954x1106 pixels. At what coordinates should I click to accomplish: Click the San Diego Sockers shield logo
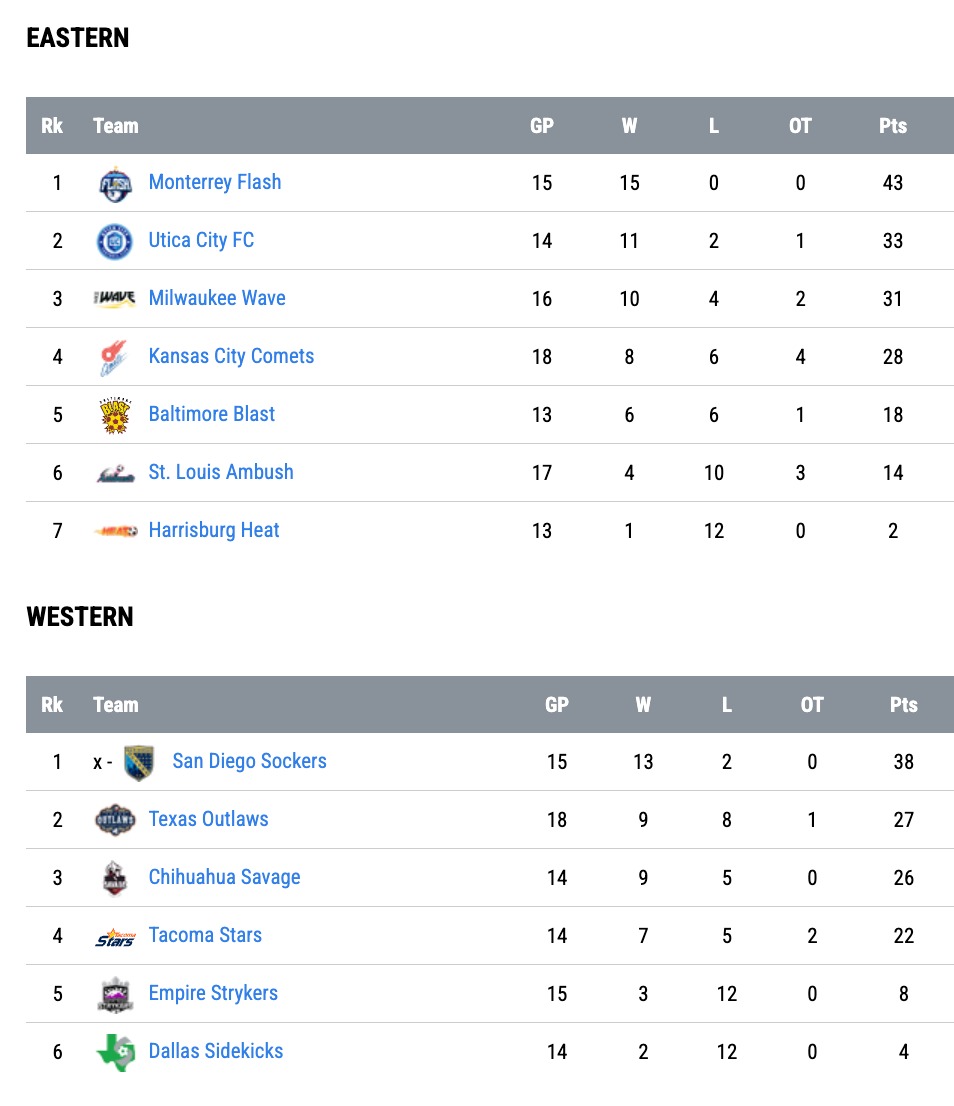pos(139,763)
